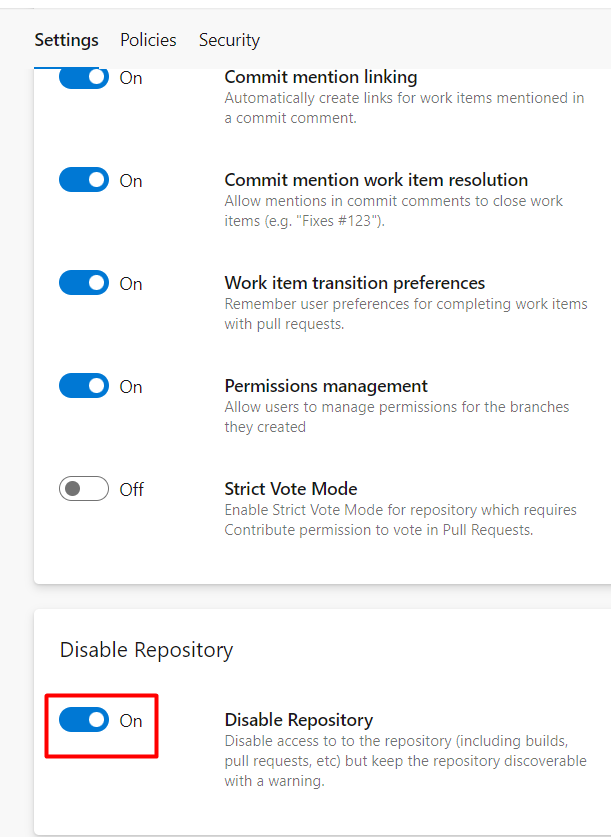Toggle Work item transition preferences off
611x837 pixels.
pyautogui.click(x=84, y=283)
